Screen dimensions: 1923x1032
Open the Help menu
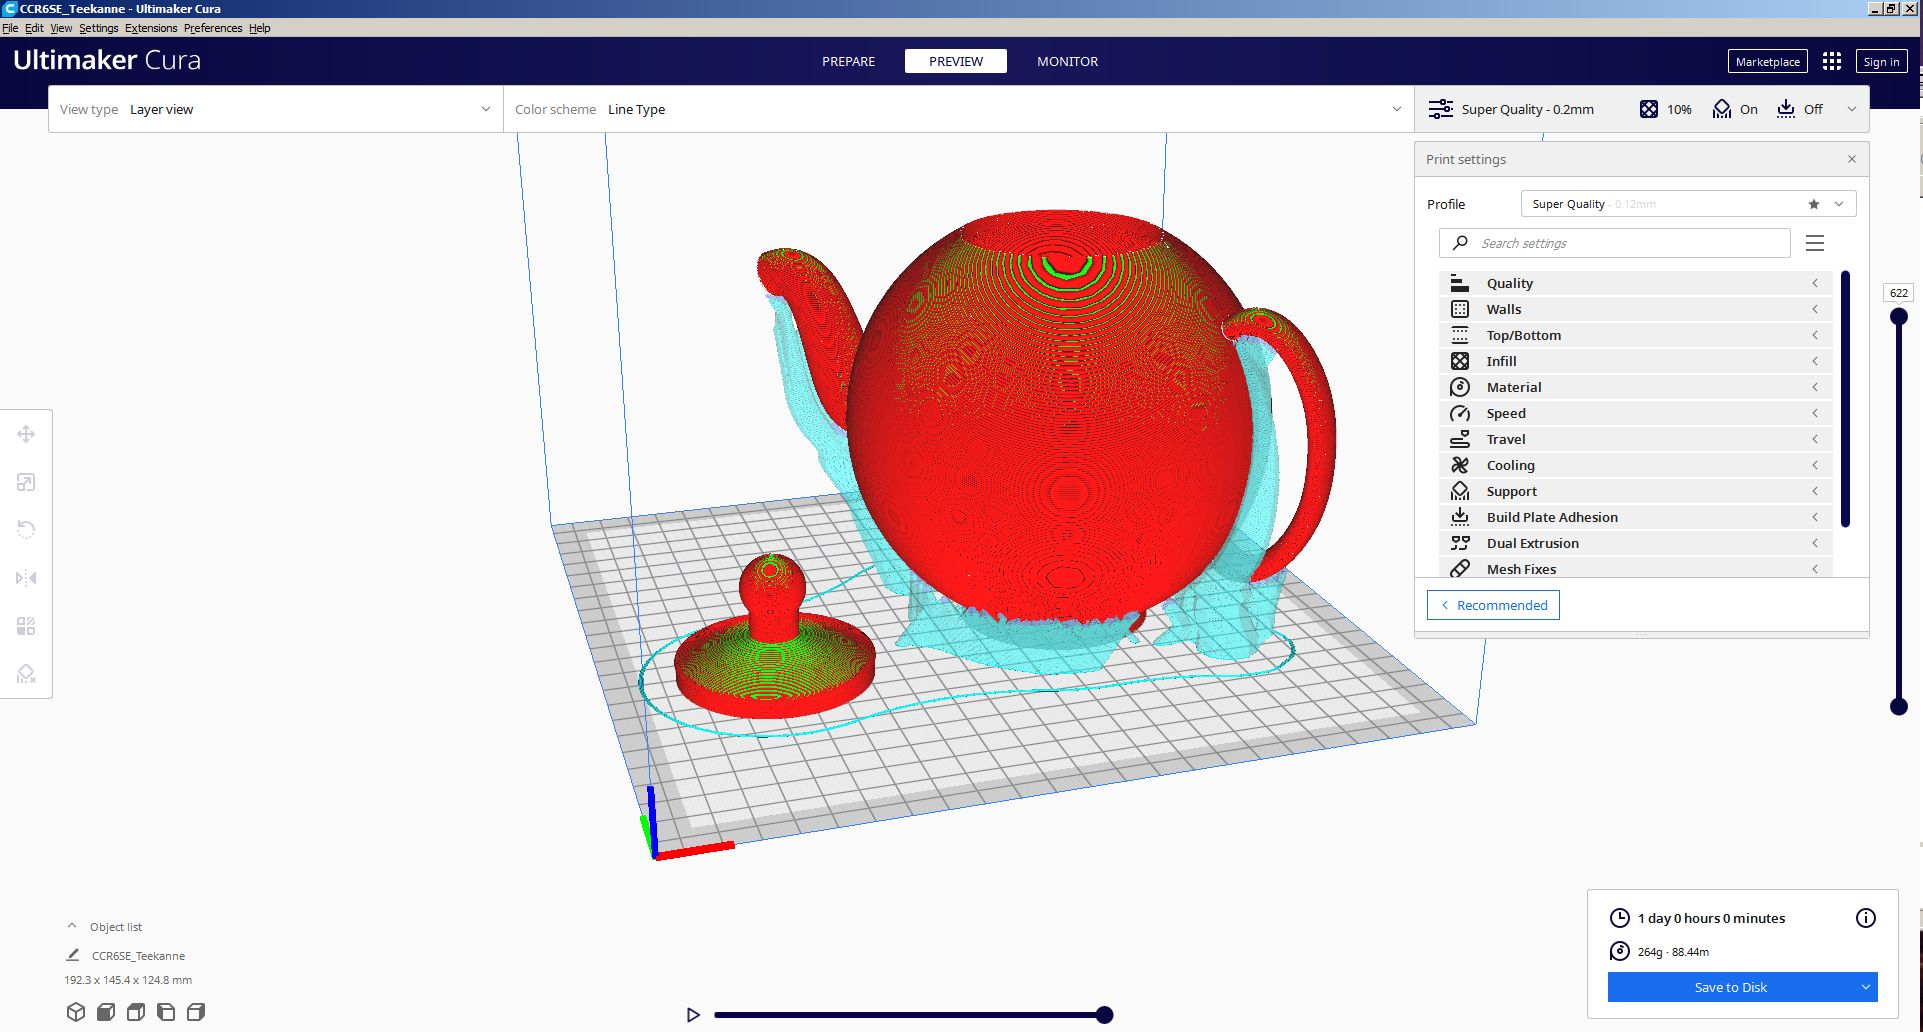[x=260, y=28]
